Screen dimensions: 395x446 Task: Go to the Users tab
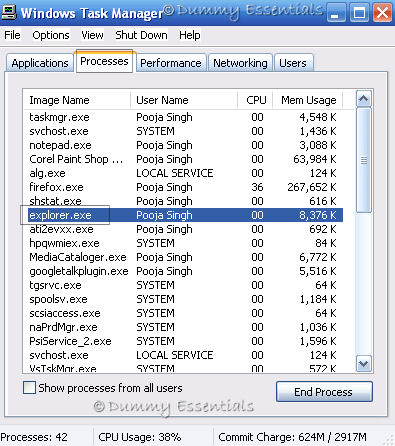293,63
